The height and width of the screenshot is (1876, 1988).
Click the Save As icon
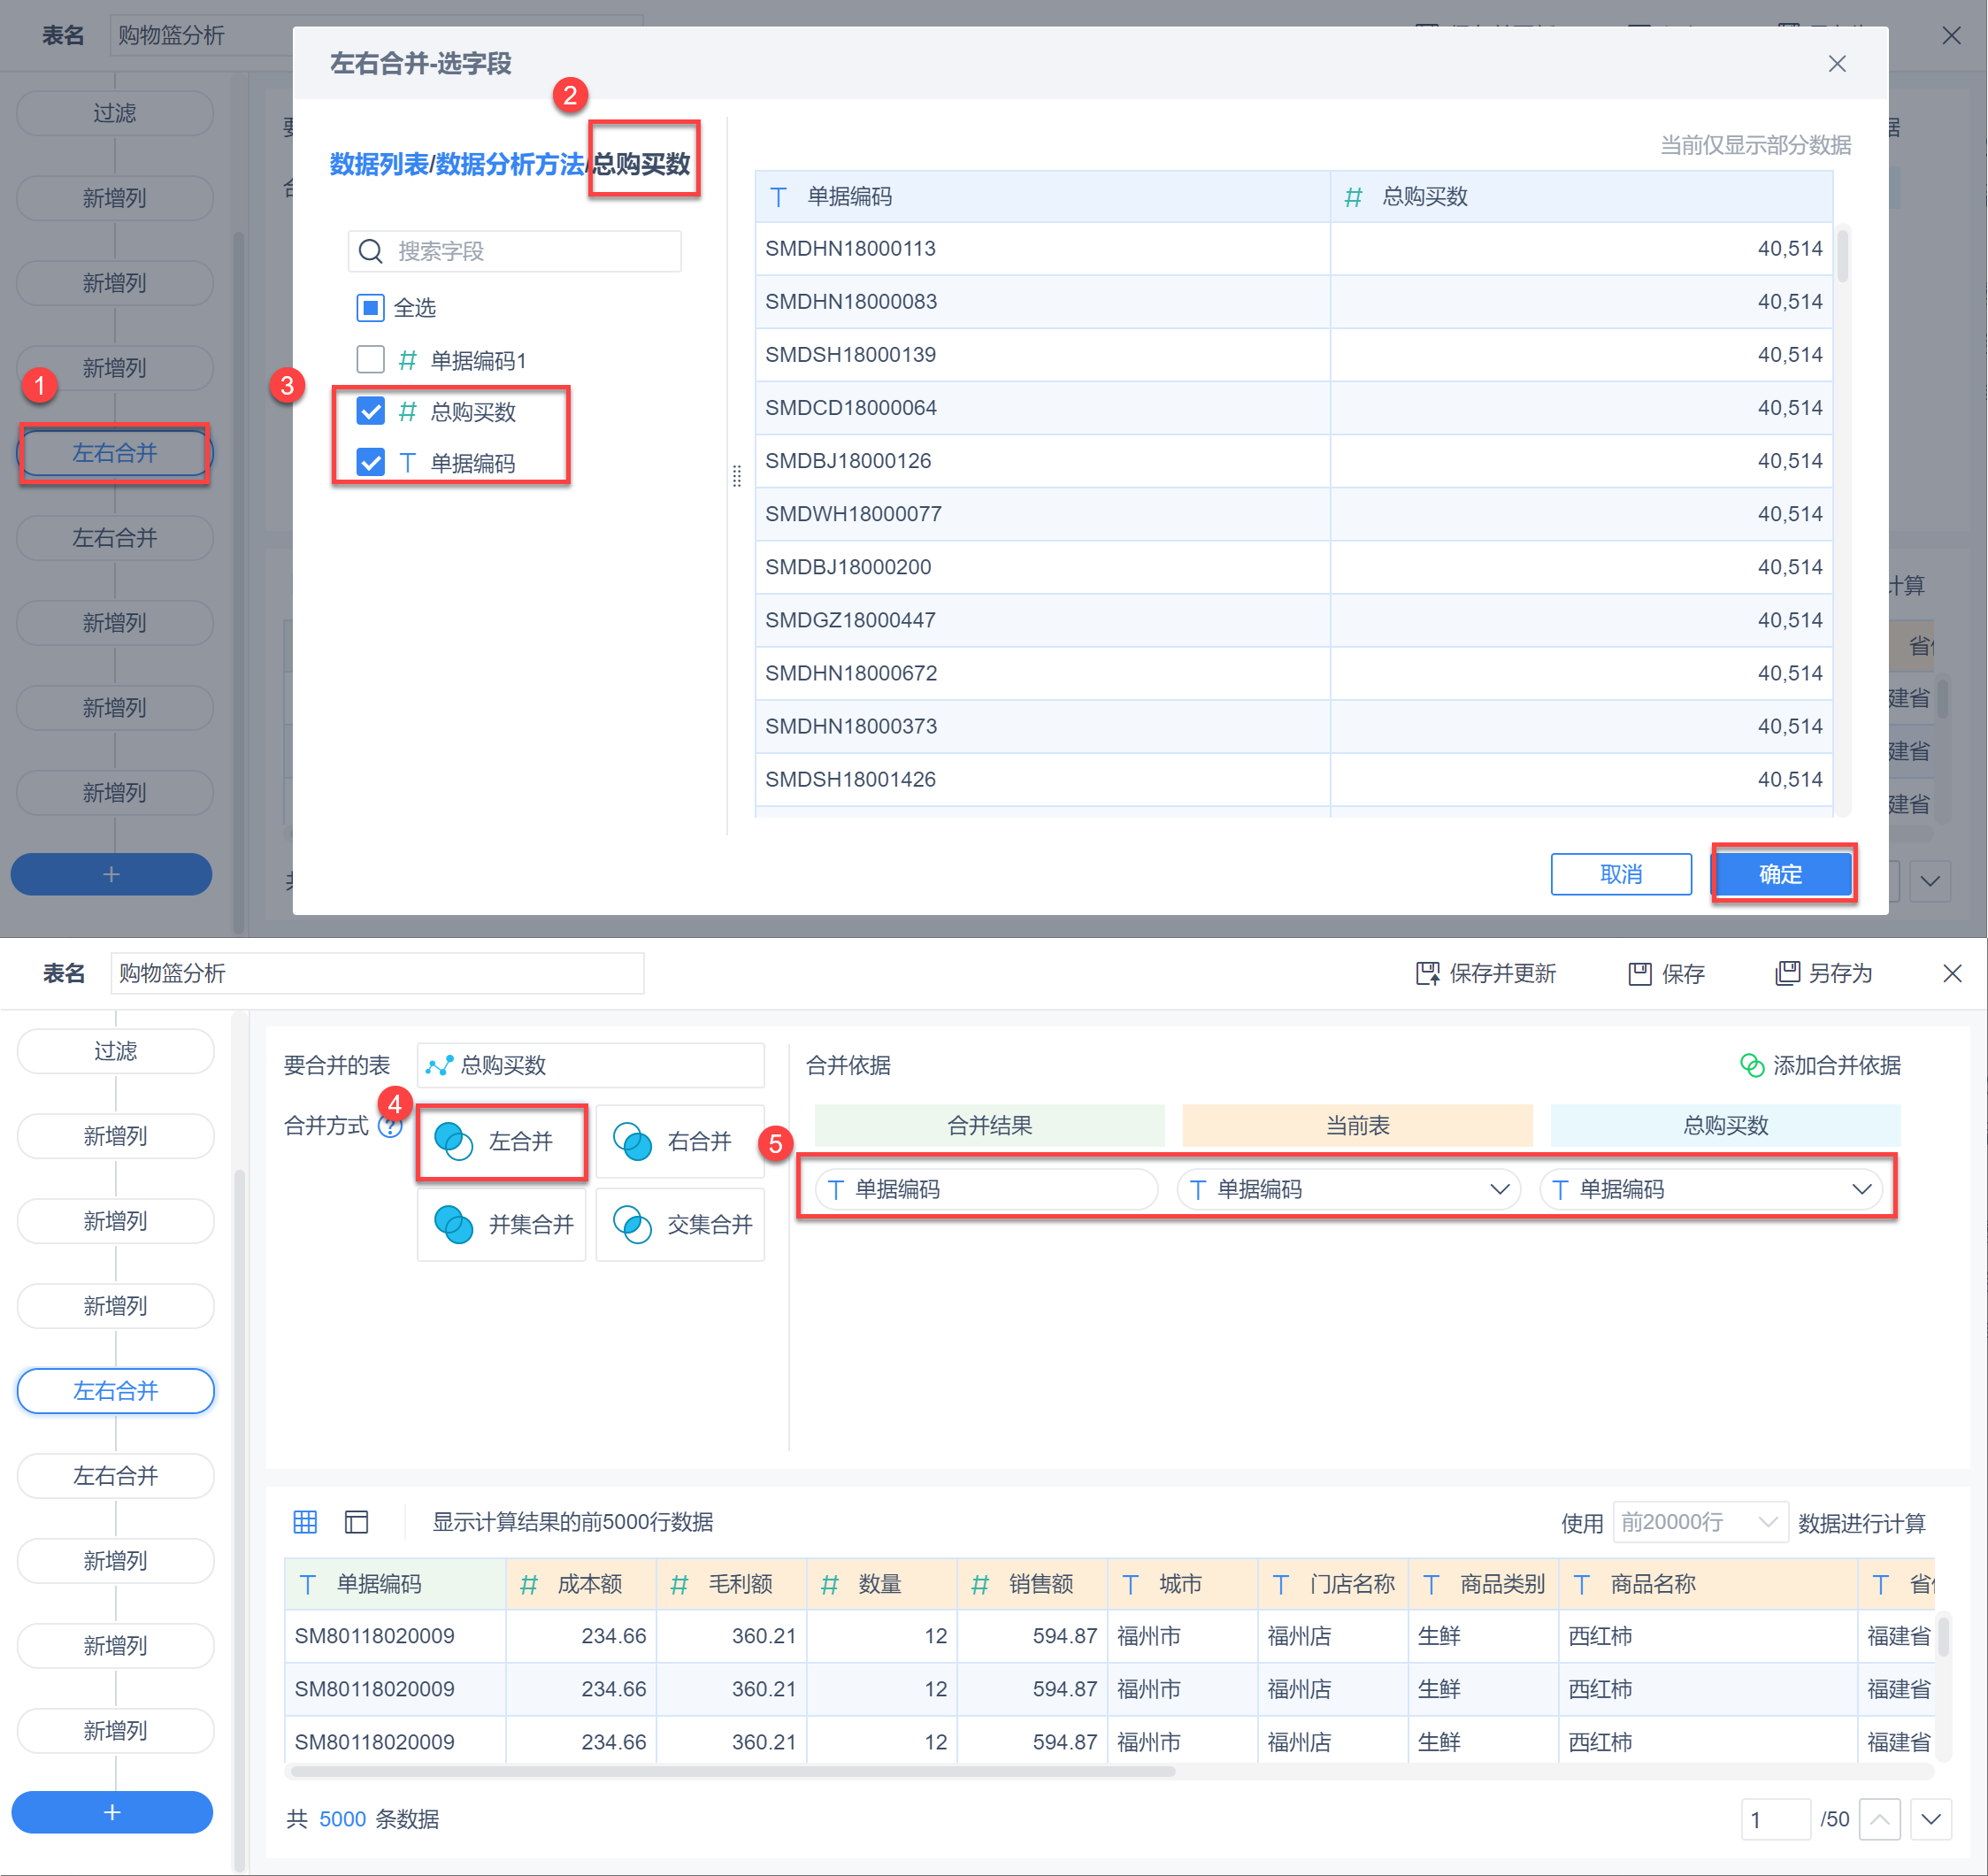(x=1786, y=973)
